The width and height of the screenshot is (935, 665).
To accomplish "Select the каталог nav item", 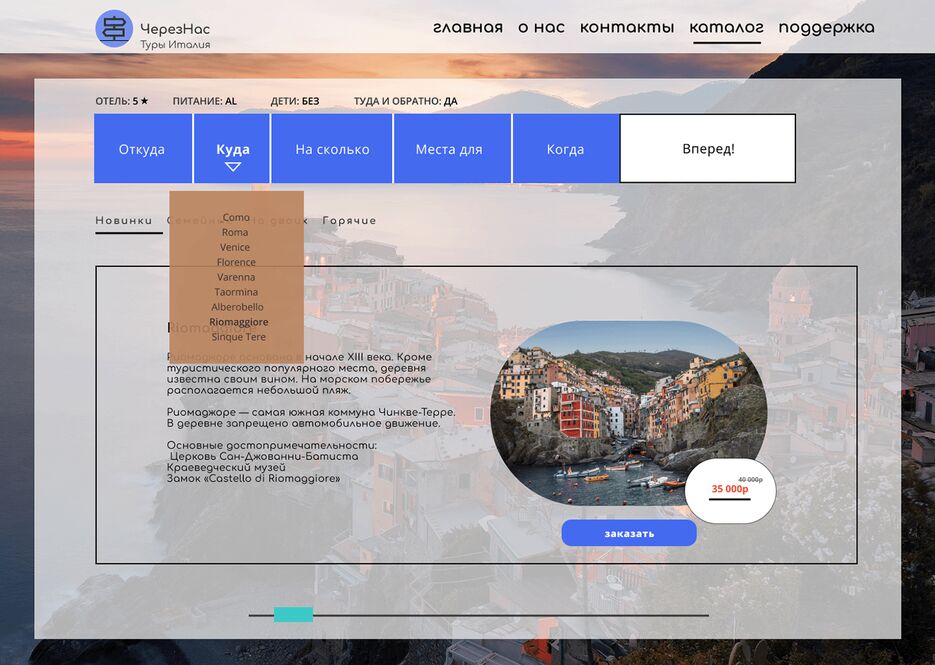I will [x=726, y=27].
